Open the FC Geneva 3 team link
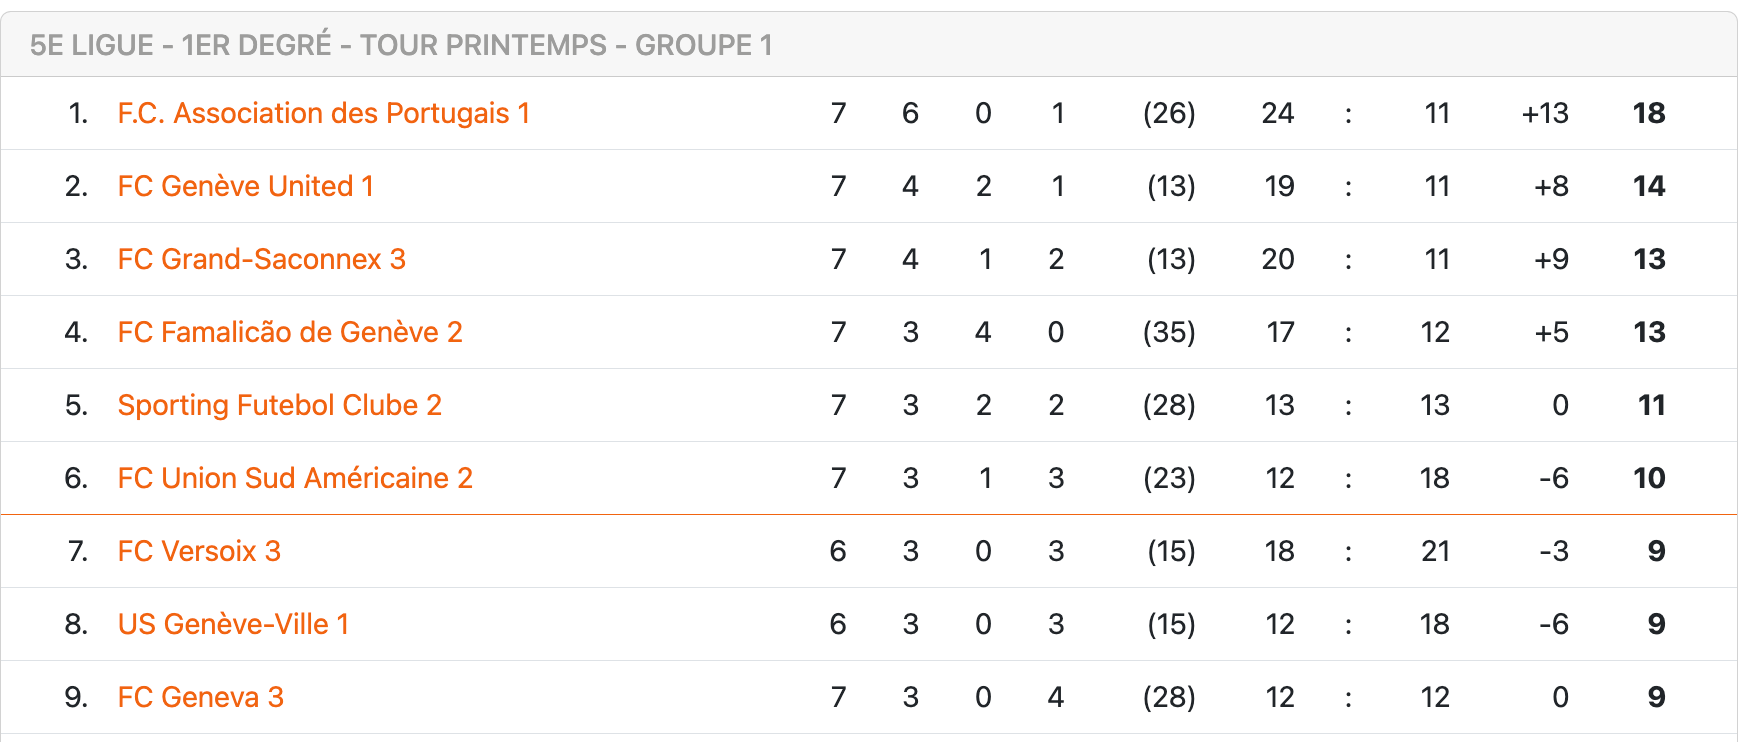The image size is (1738, 742). pos(200,697)
